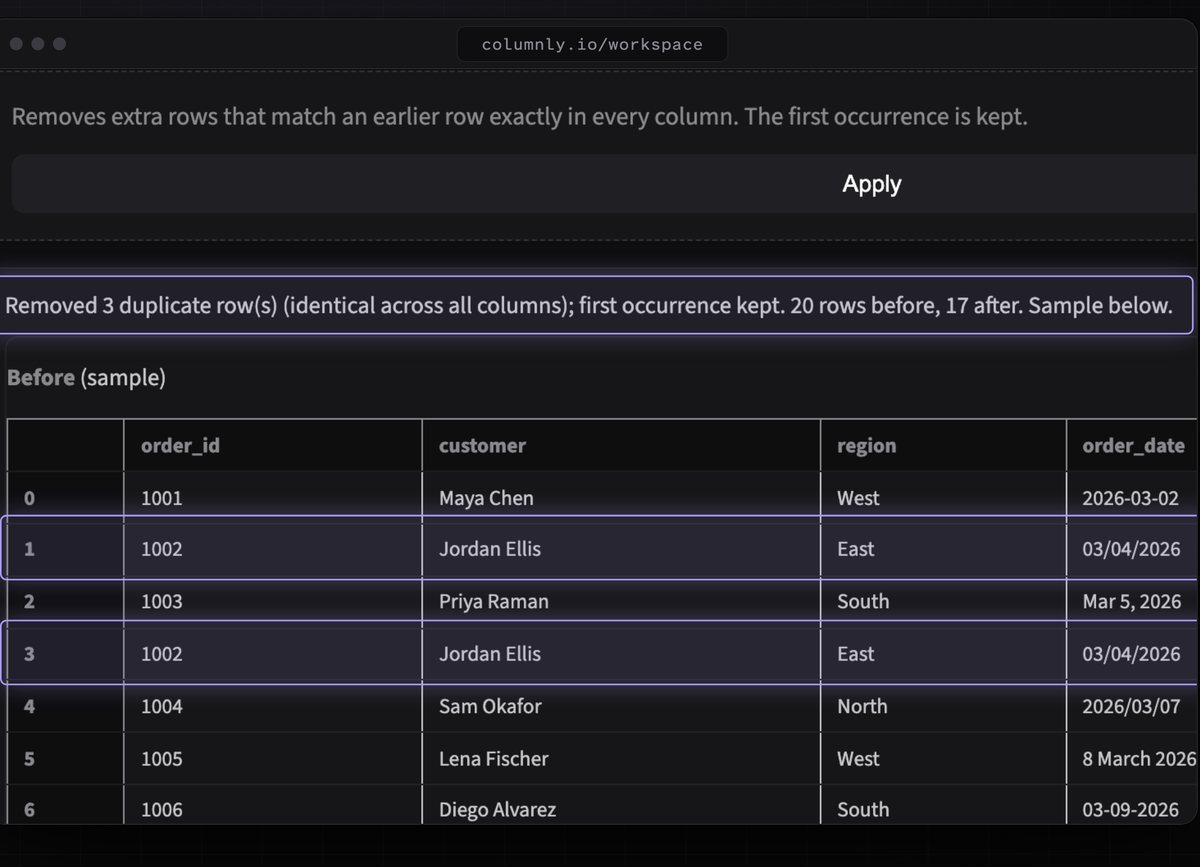Click Jordan Ellis in row index 1
Viewport: 1200px width, 867px height.
coord(621,549)
